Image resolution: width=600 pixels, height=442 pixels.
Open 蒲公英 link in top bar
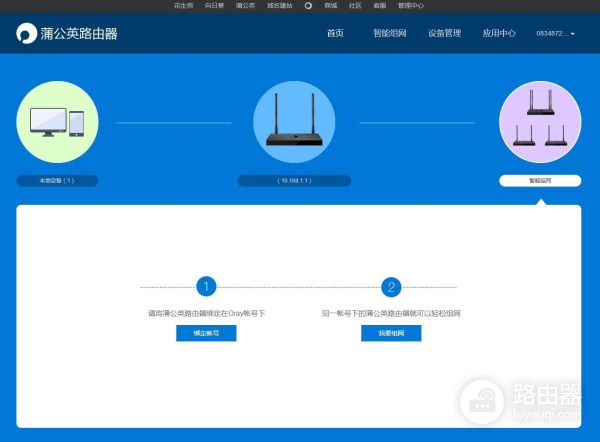pyautogui.click(x=245, y=6)
